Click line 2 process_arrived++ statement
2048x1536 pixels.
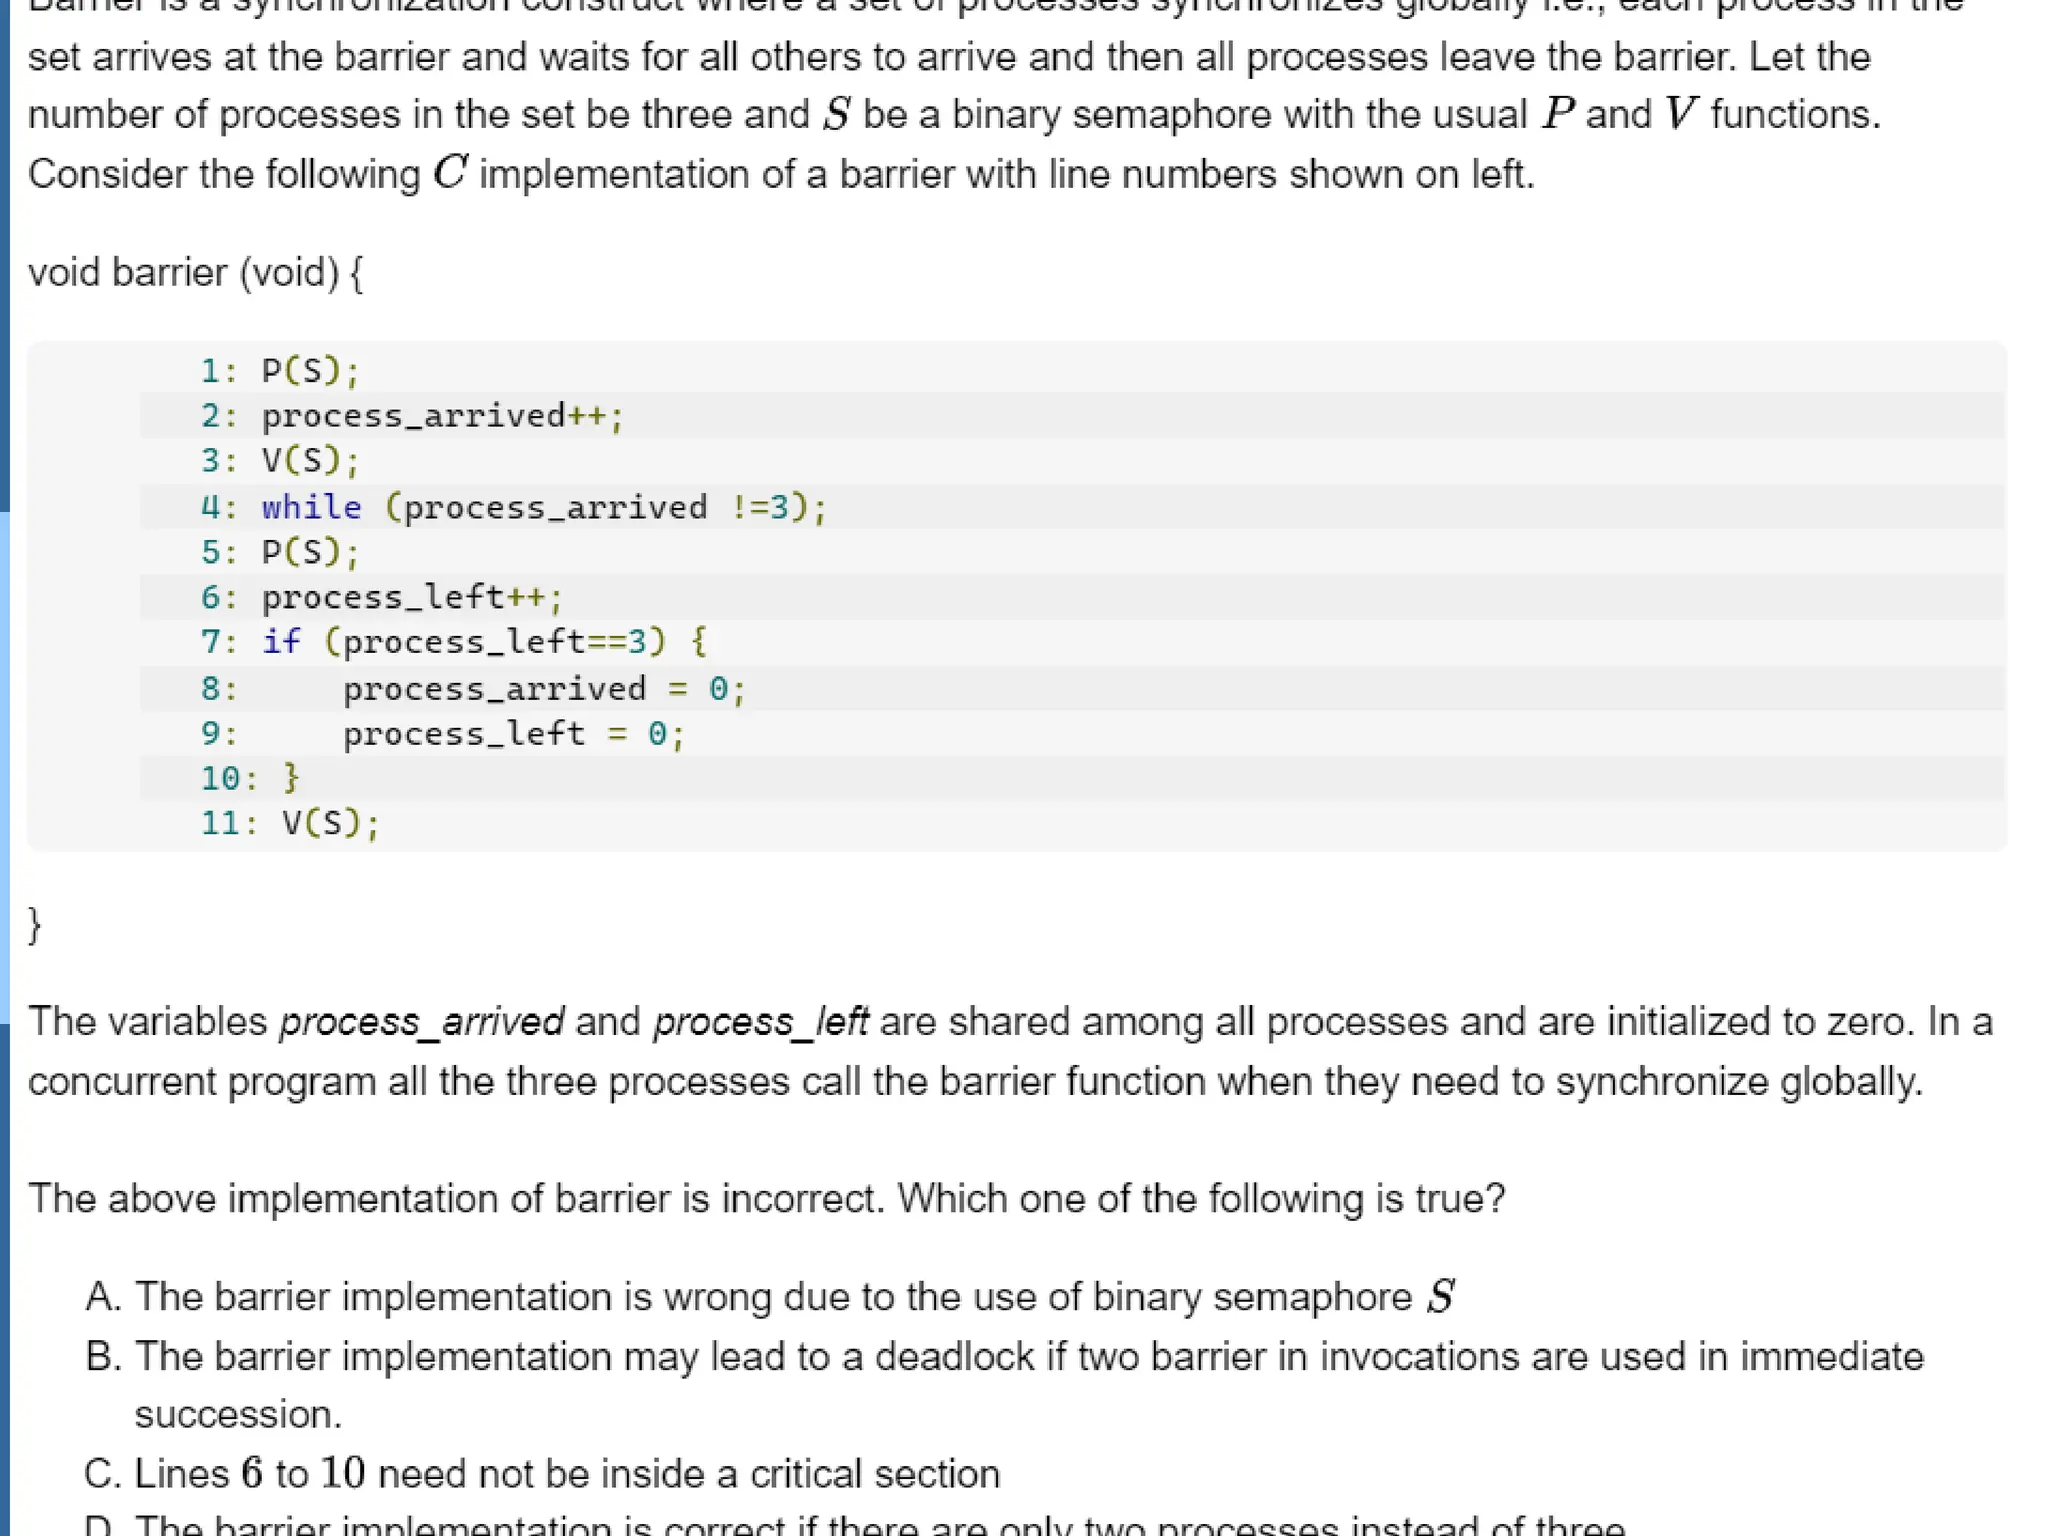(x=442, y=415)
